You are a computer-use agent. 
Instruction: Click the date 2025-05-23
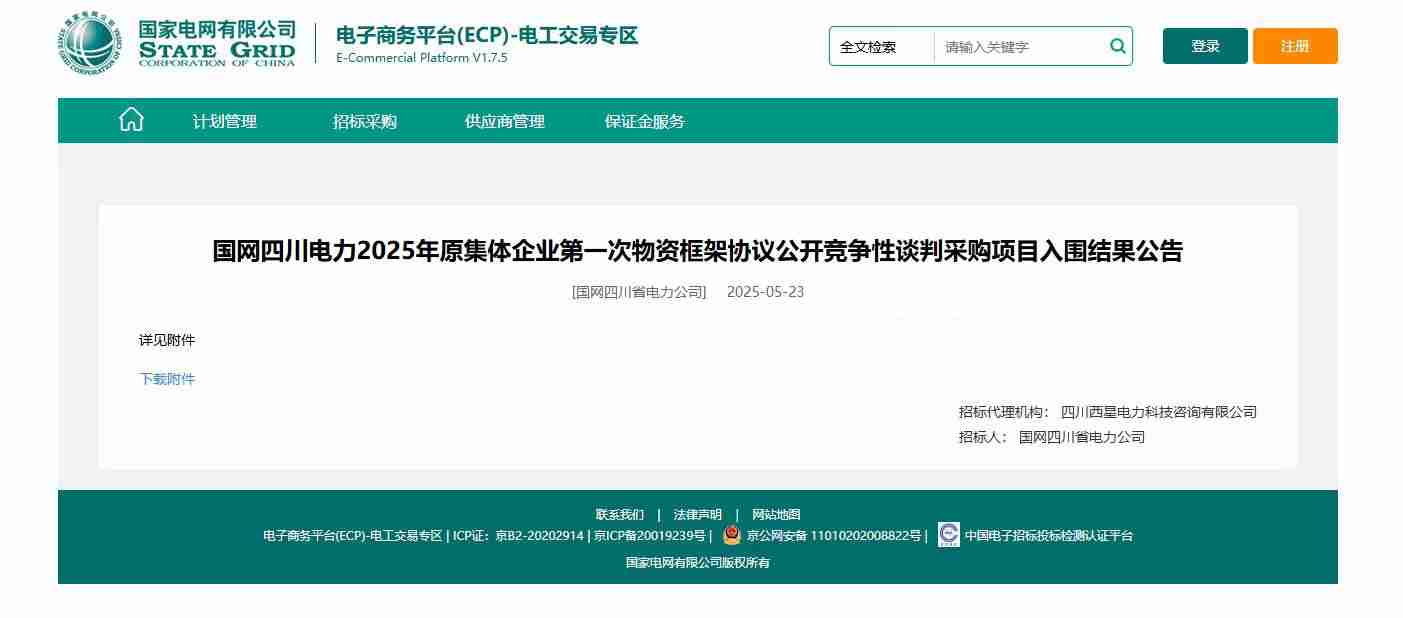pyautogui.click(x=765, y=292)
